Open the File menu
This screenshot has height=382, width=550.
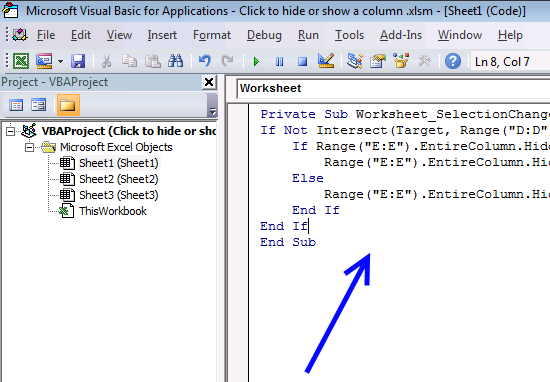[x=46, y=35]
